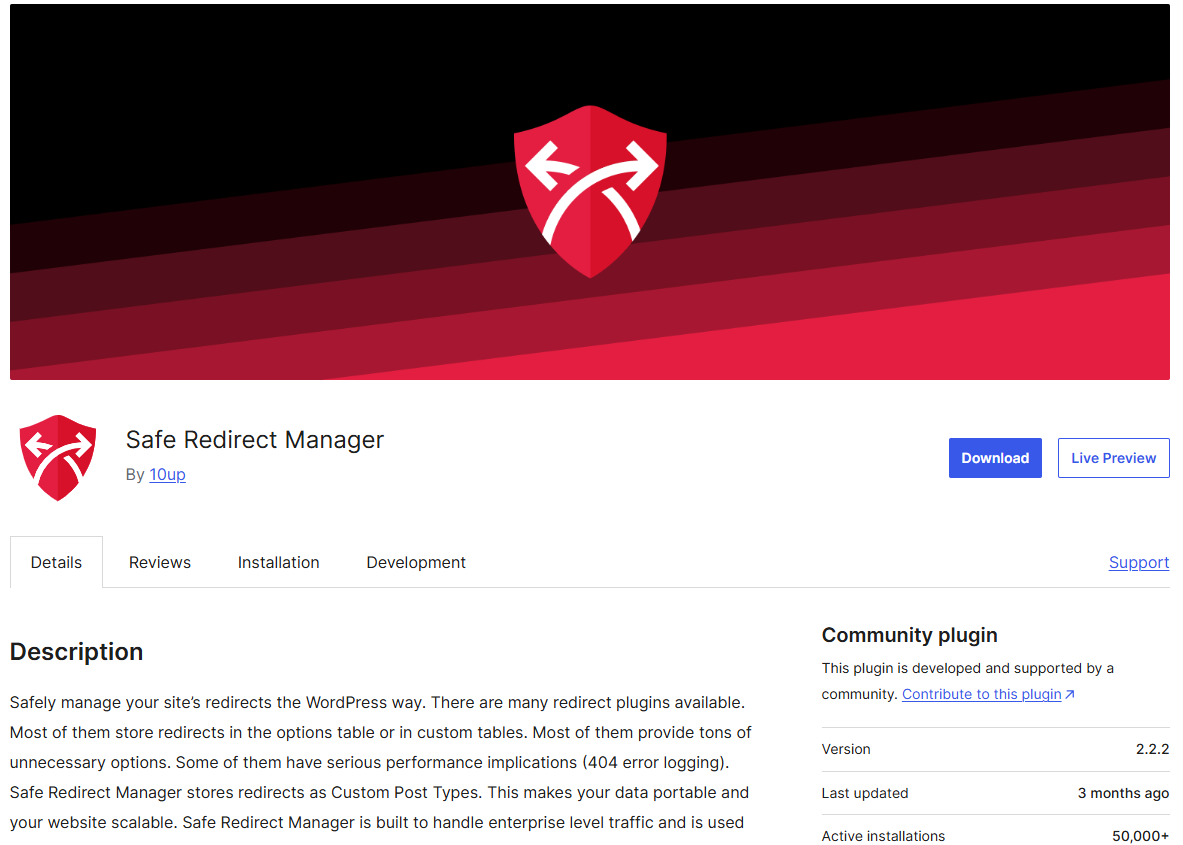Click the Version label
This screenshot has width=1183, height=845.
tap(846, 749)
